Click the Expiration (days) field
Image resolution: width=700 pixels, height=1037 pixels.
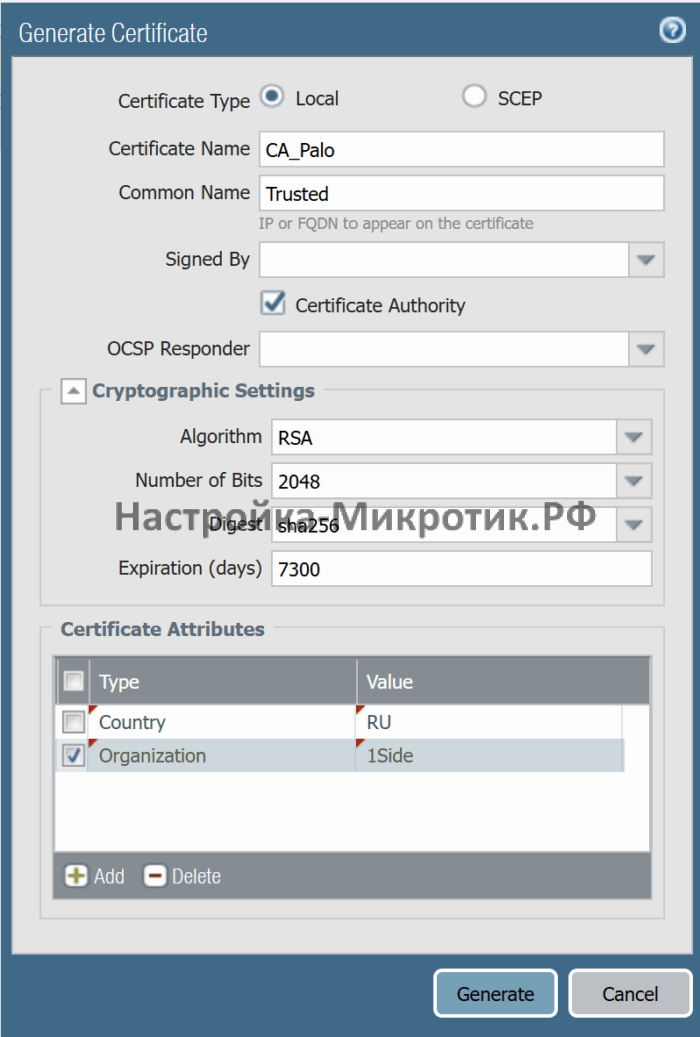pos(461,569)
